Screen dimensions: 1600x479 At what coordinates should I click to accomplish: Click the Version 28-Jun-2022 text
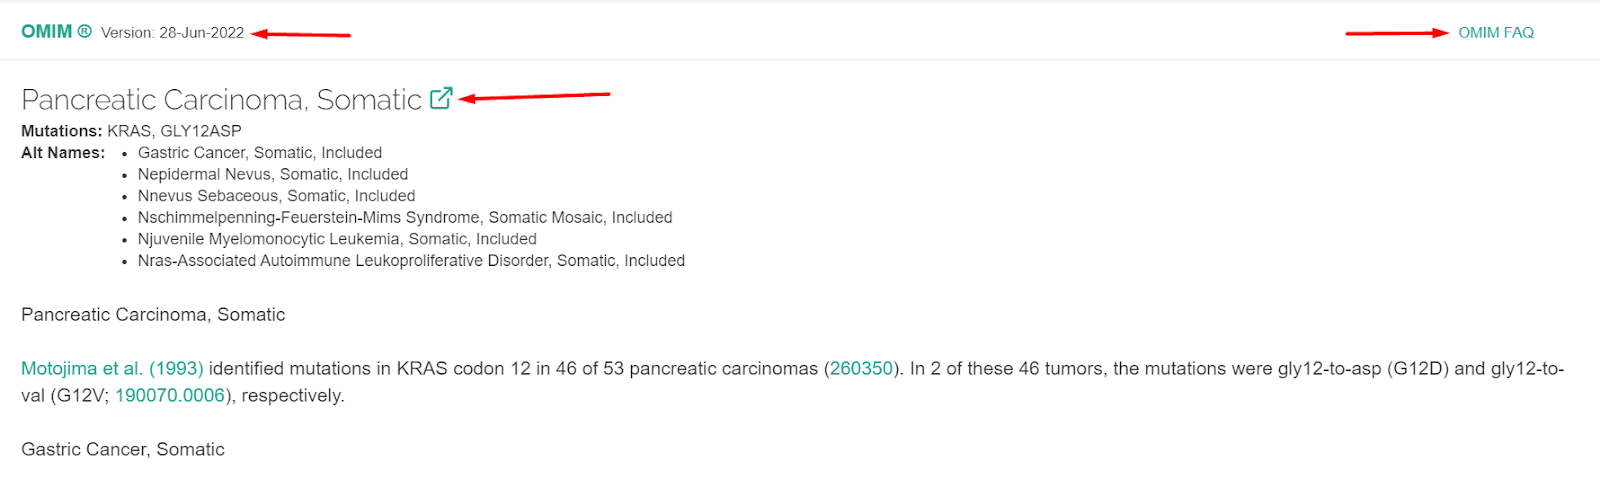(x=172, y=33)
